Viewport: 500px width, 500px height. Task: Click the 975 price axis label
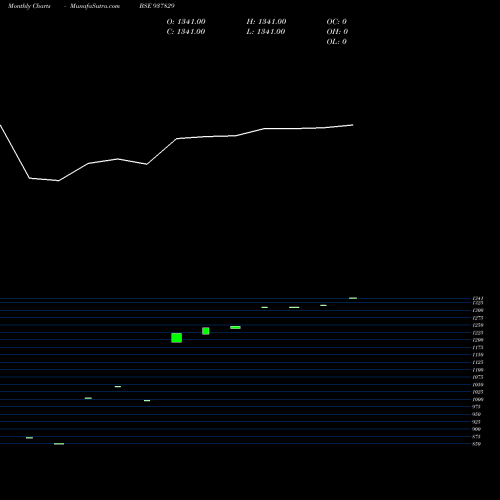[477, 407]
